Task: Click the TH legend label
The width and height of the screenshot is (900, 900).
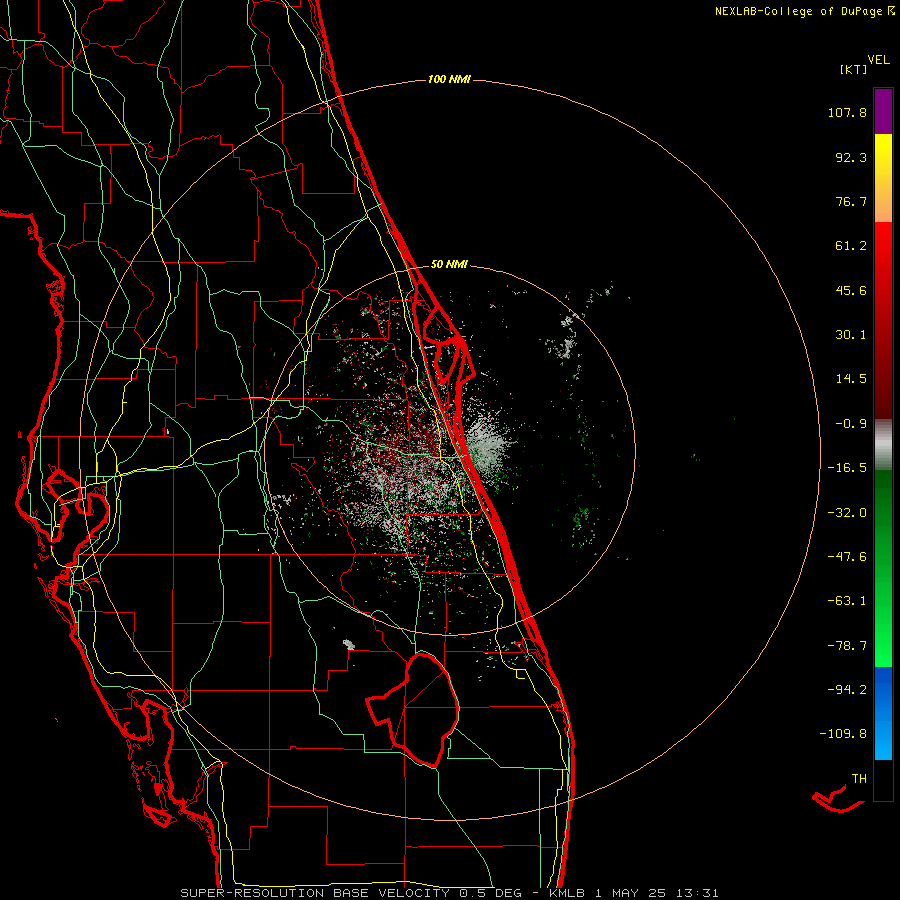Action: 859,779
